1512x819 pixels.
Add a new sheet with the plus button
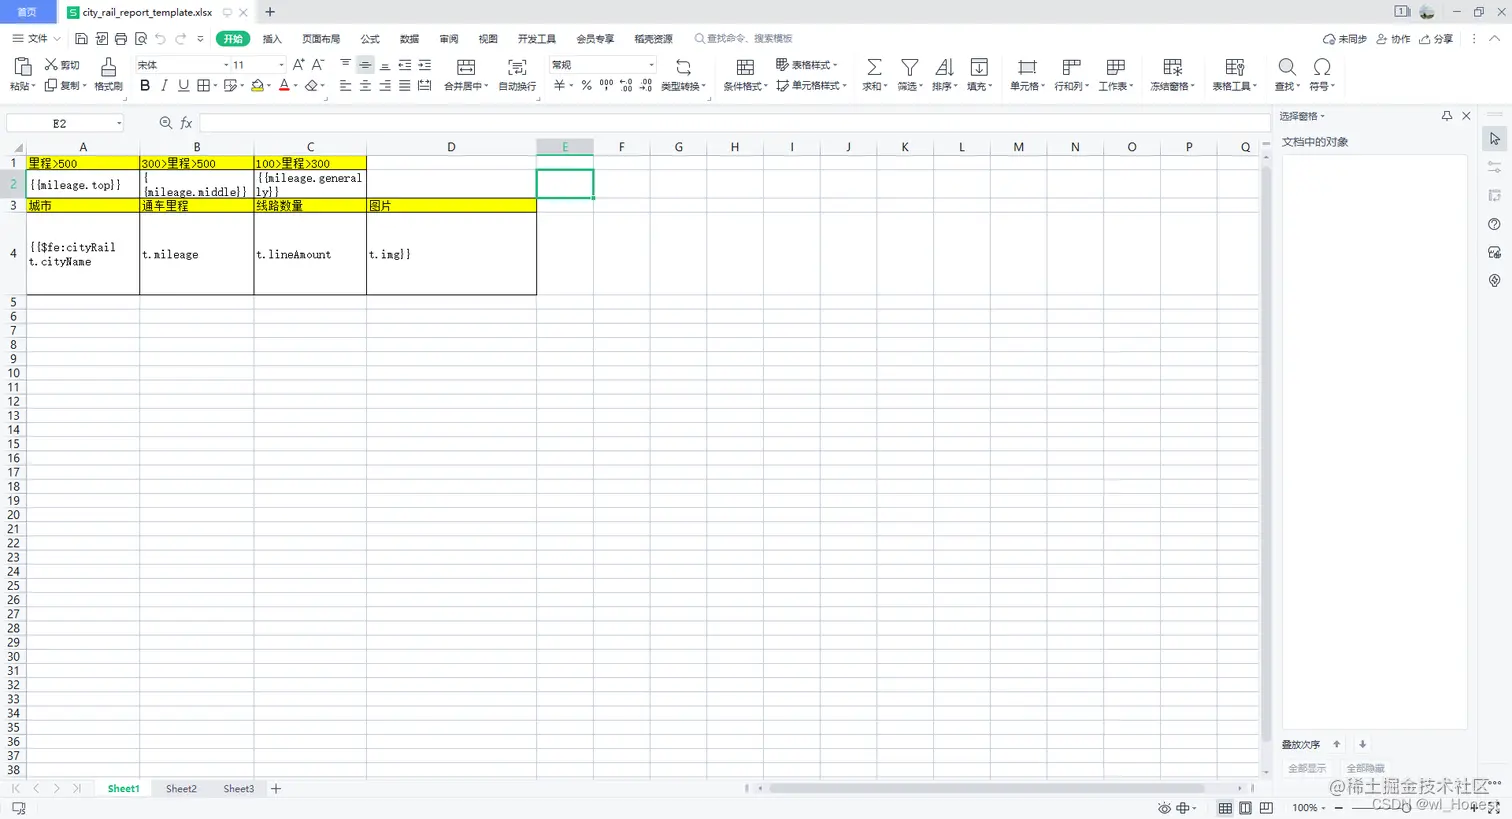[276, 789]
